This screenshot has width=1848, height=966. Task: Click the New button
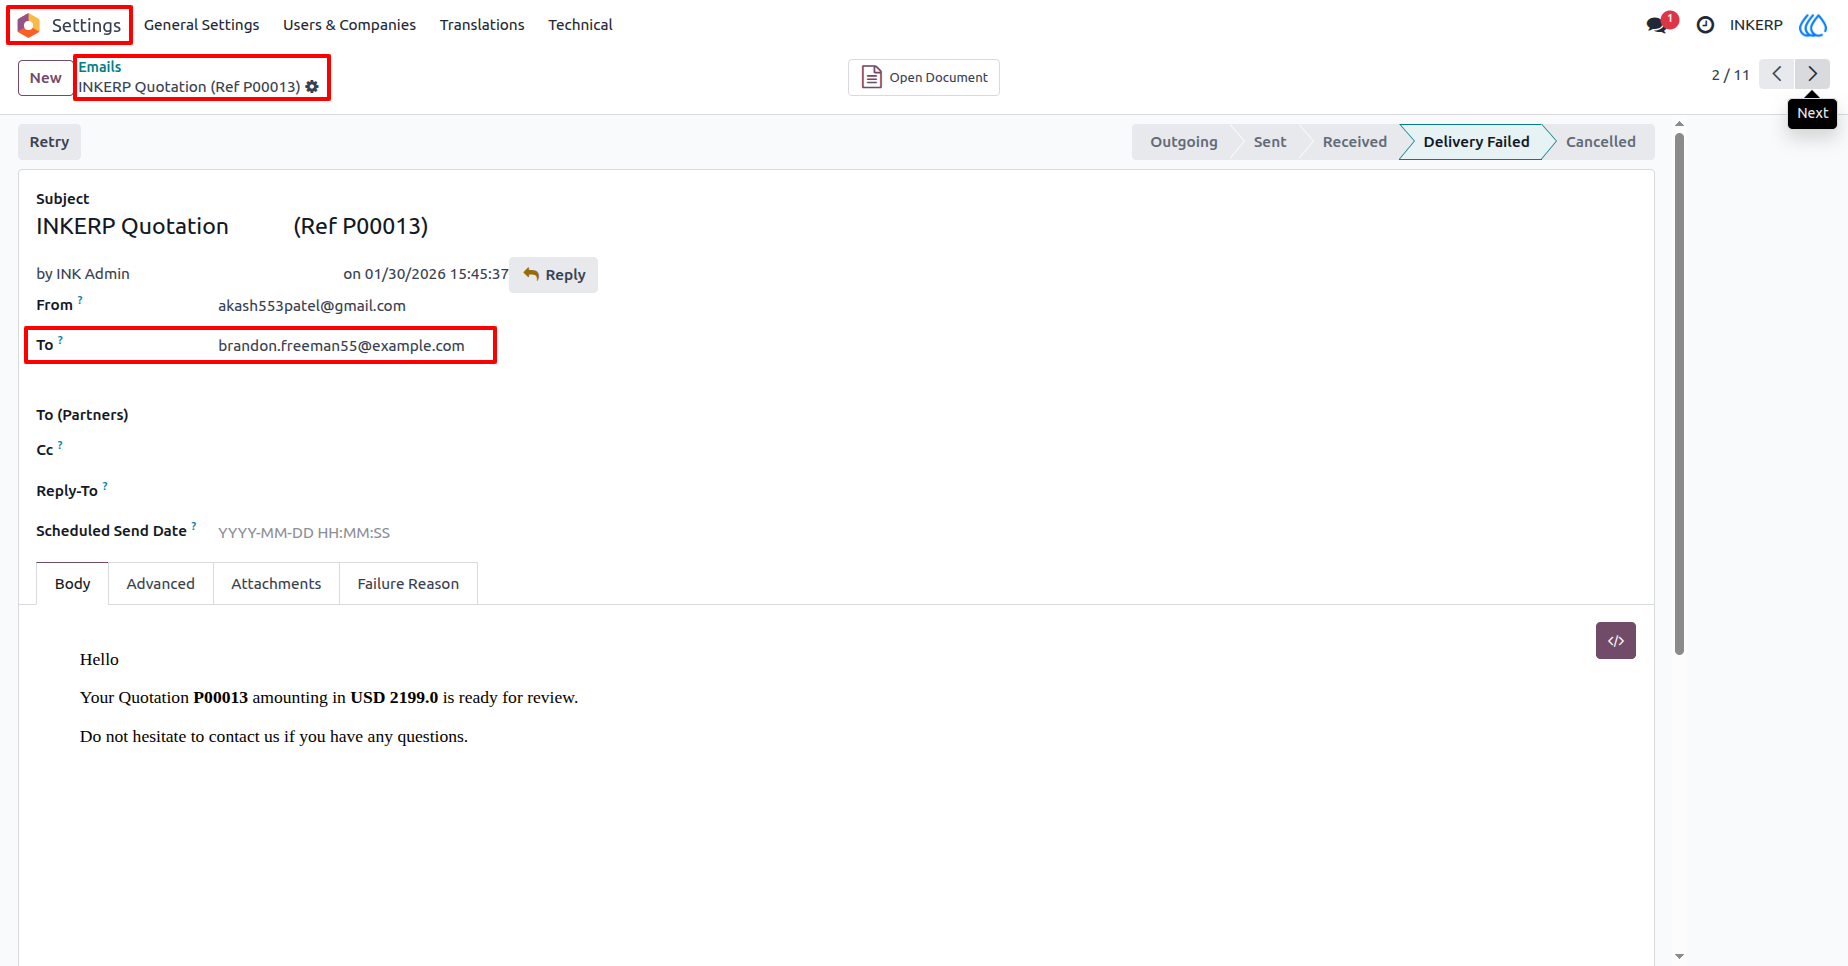point(45,78)
